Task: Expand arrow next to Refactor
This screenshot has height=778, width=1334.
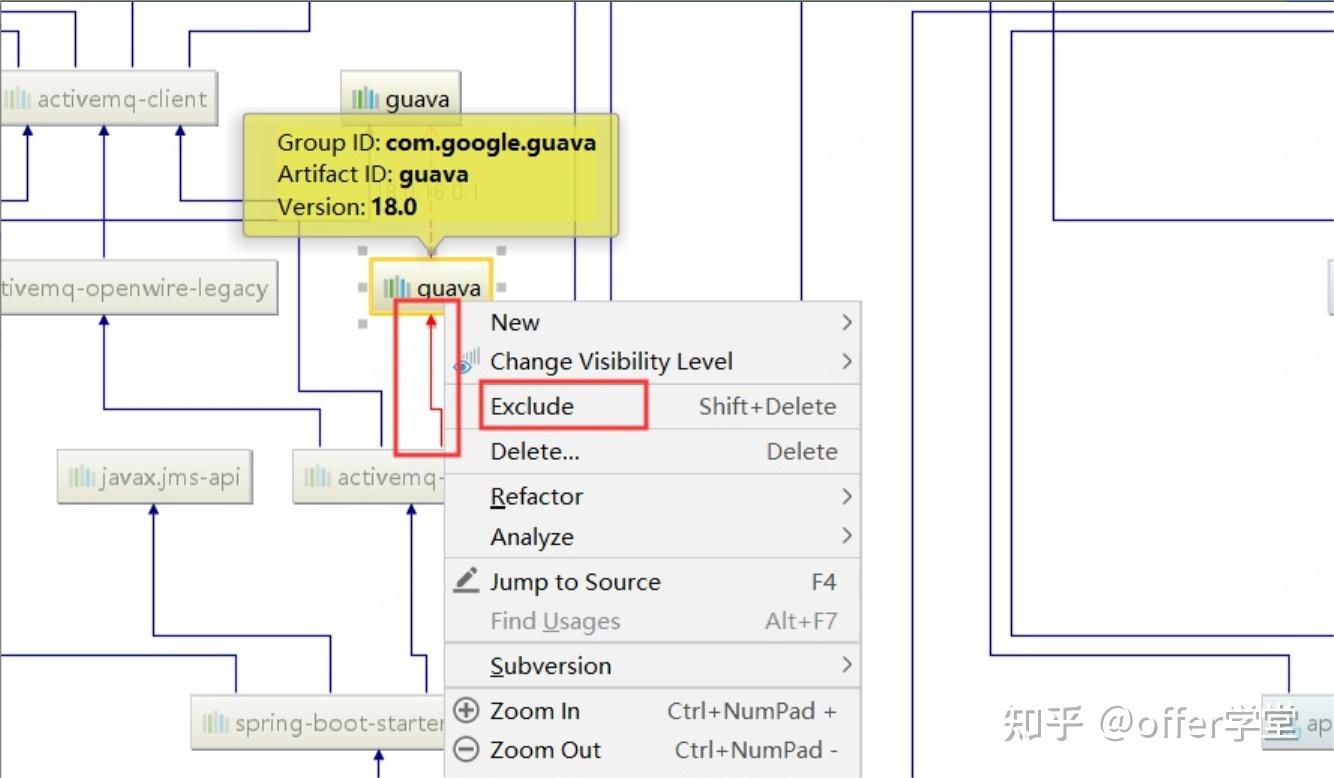Action: tap(847, 496)
